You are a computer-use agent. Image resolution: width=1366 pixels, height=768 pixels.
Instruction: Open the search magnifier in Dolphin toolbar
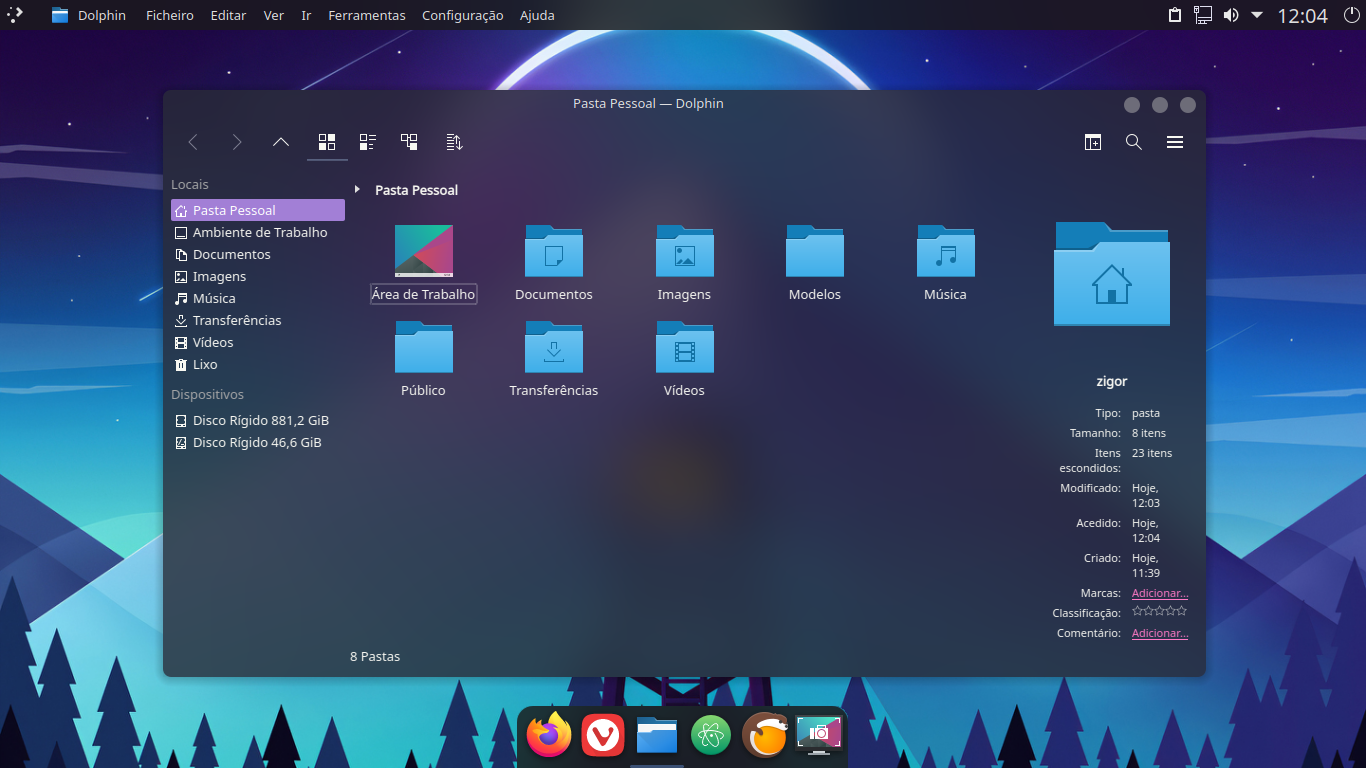tap(1134, 142)
